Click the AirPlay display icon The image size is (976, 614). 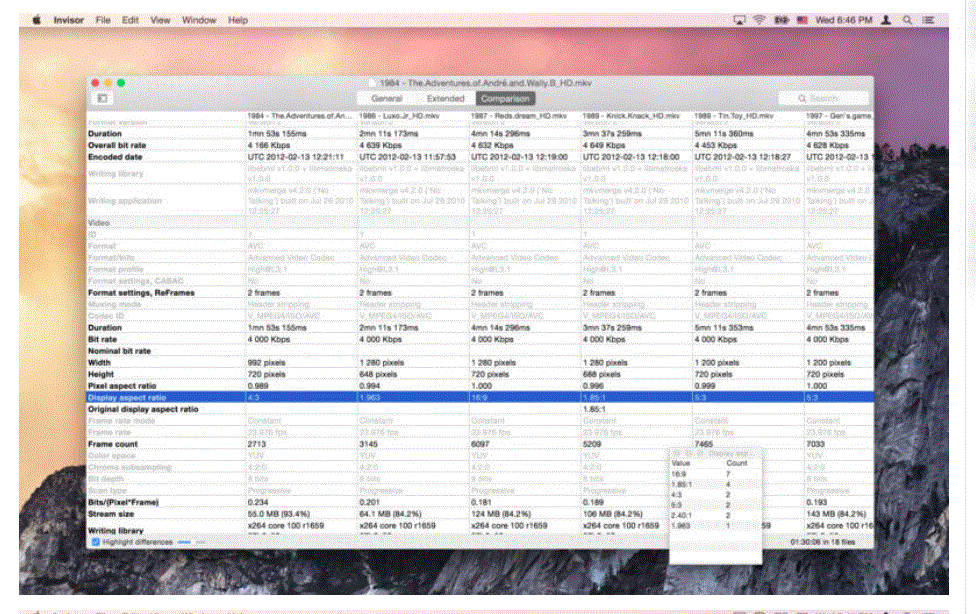tap(739, 20)
